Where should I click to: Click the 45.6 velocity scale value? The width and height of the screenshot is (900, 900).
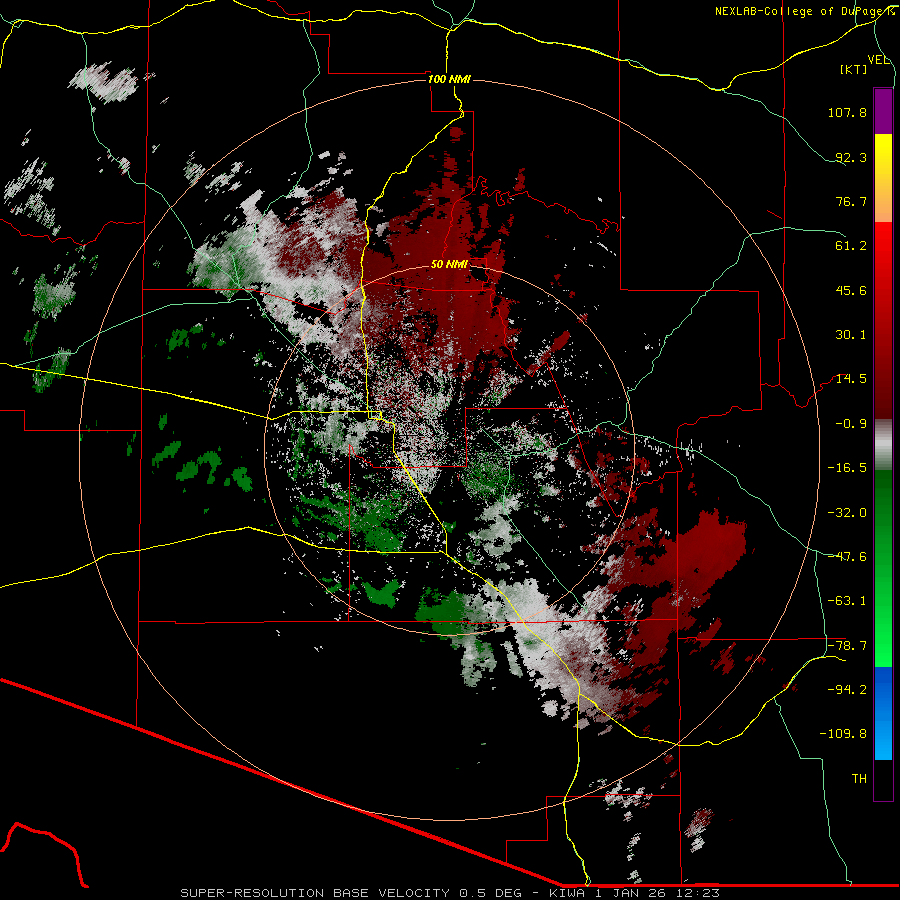tap(851, 290)
